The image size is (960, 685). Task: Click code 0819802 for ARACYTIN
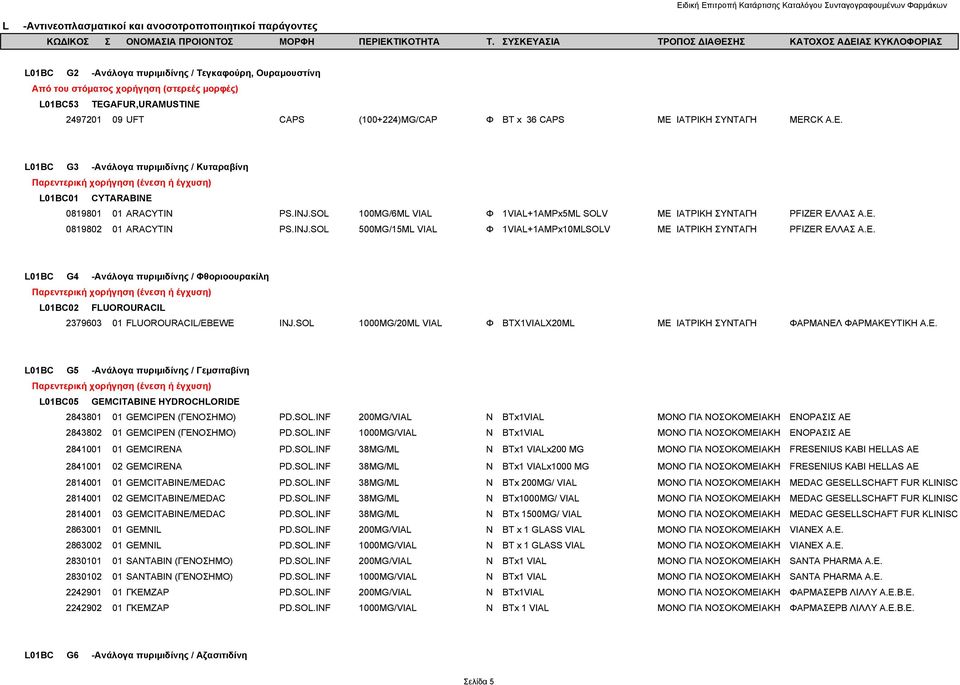click(83, 230)
